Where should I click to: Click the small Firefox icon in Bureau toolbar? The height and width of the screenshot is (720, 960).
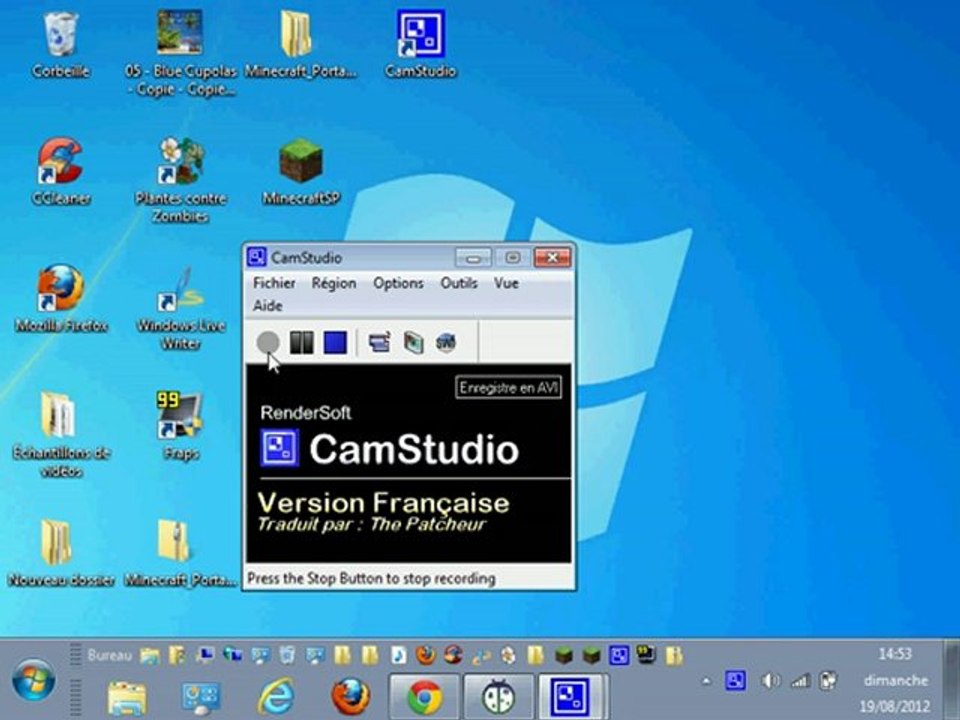point(425,655)
